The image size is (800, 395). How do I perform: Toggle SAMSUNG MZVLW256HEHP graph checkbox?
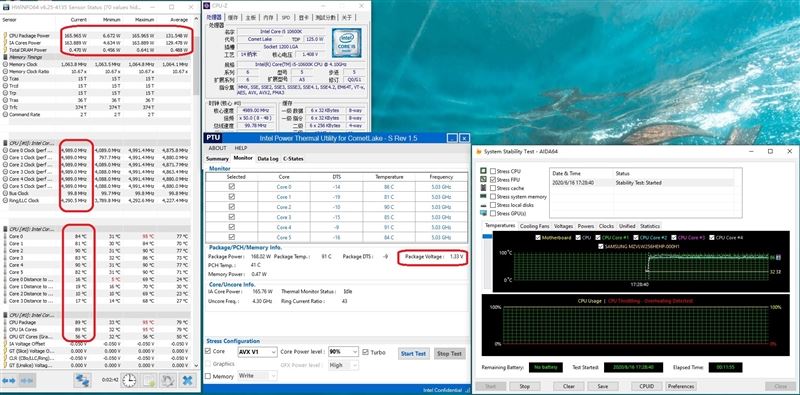(602, 246)
